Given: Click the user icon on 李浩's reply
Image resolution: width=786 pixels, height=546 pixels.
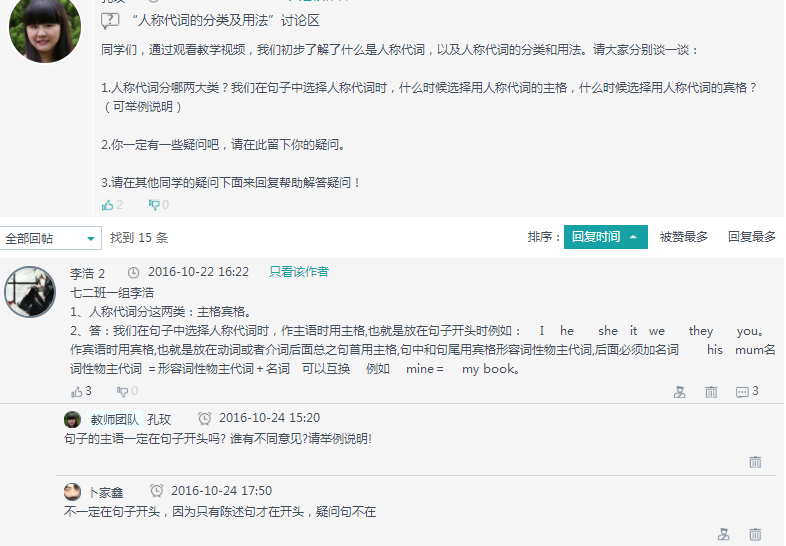Looking at the screenshot, I should point(680,392).
